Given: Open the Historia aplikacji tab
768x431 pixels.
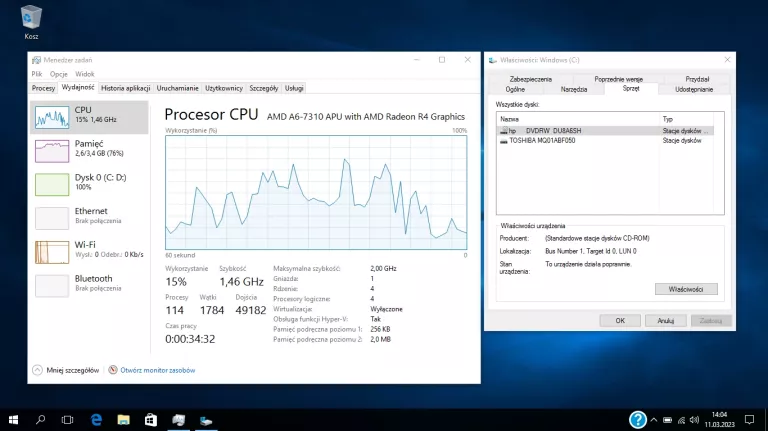Looking at the screenshot, I should coord(125,88).
